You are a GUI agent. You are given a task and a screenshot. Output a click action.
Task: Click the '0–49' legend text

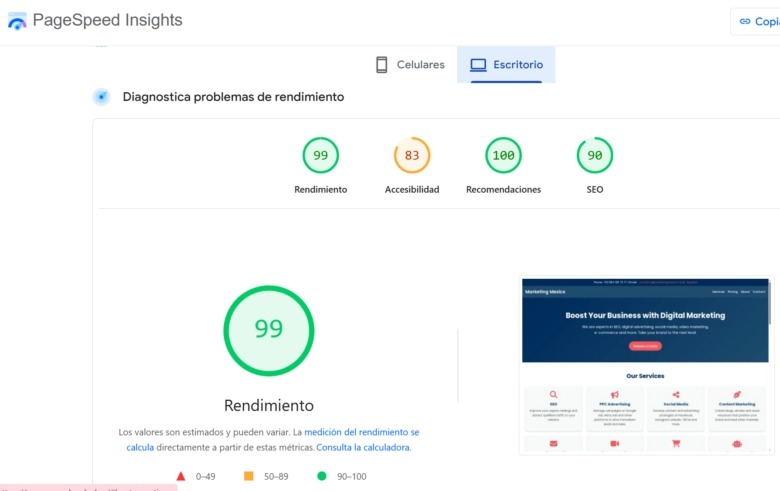click(205, 477)
